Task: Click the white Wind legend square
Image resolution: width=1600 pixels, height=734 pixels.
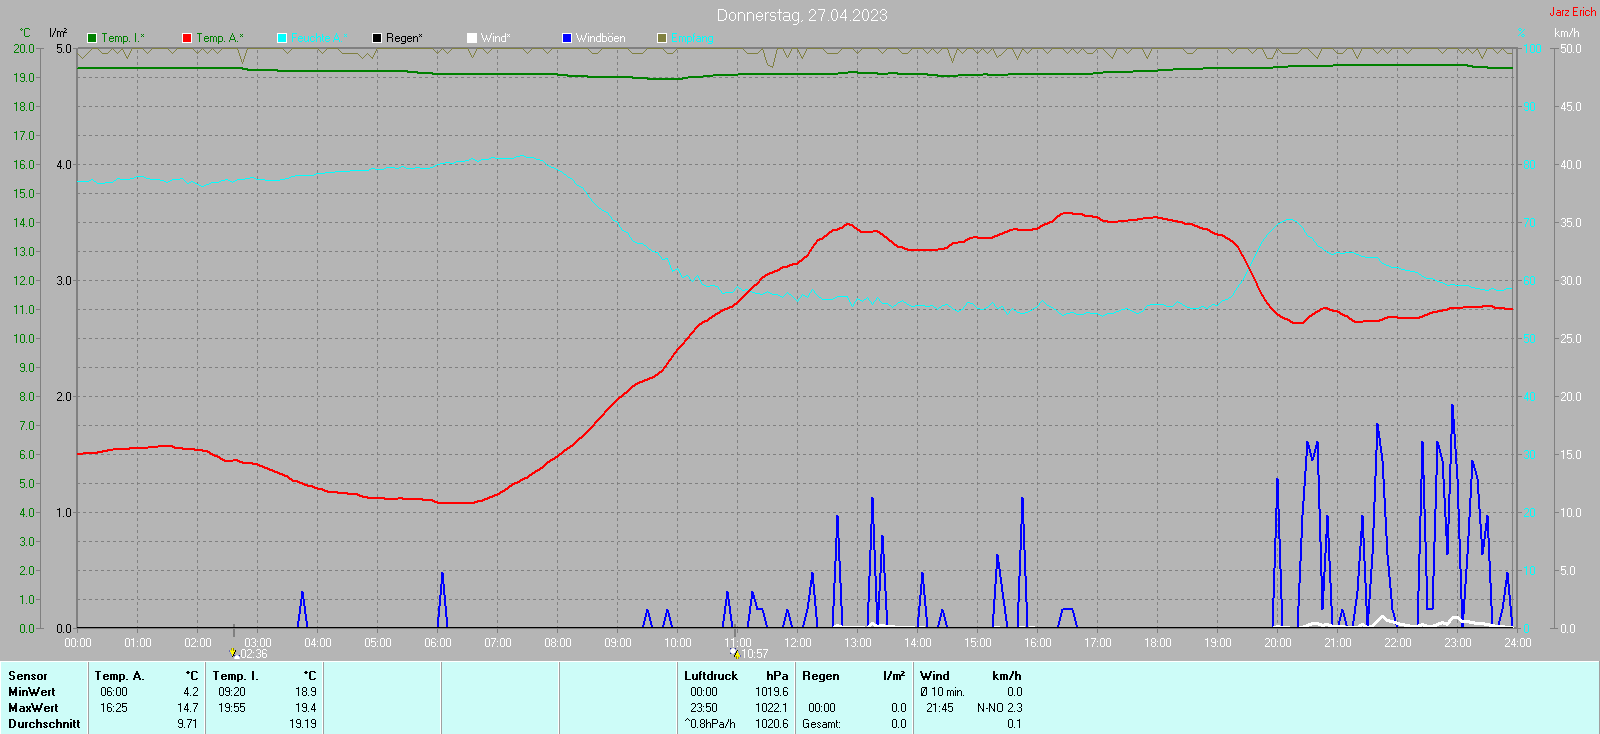Action: point(472,38)
